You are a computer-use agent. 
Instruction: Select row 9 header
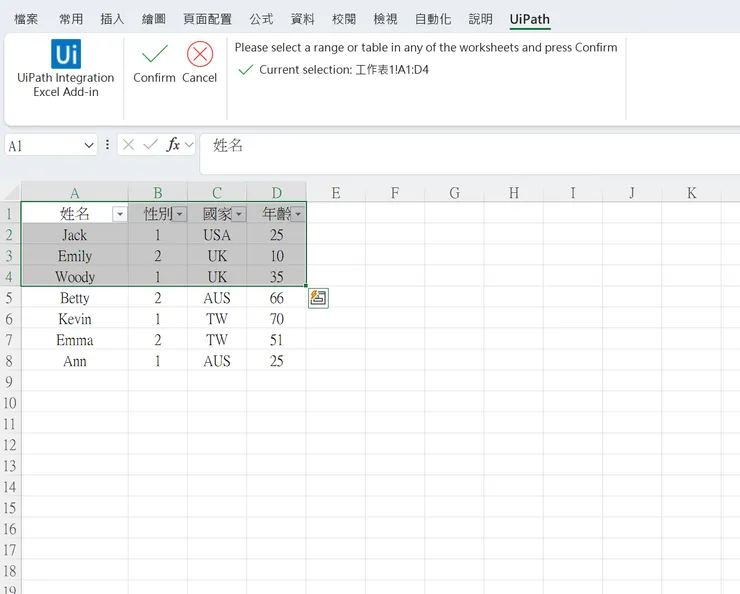pos(9,382)
